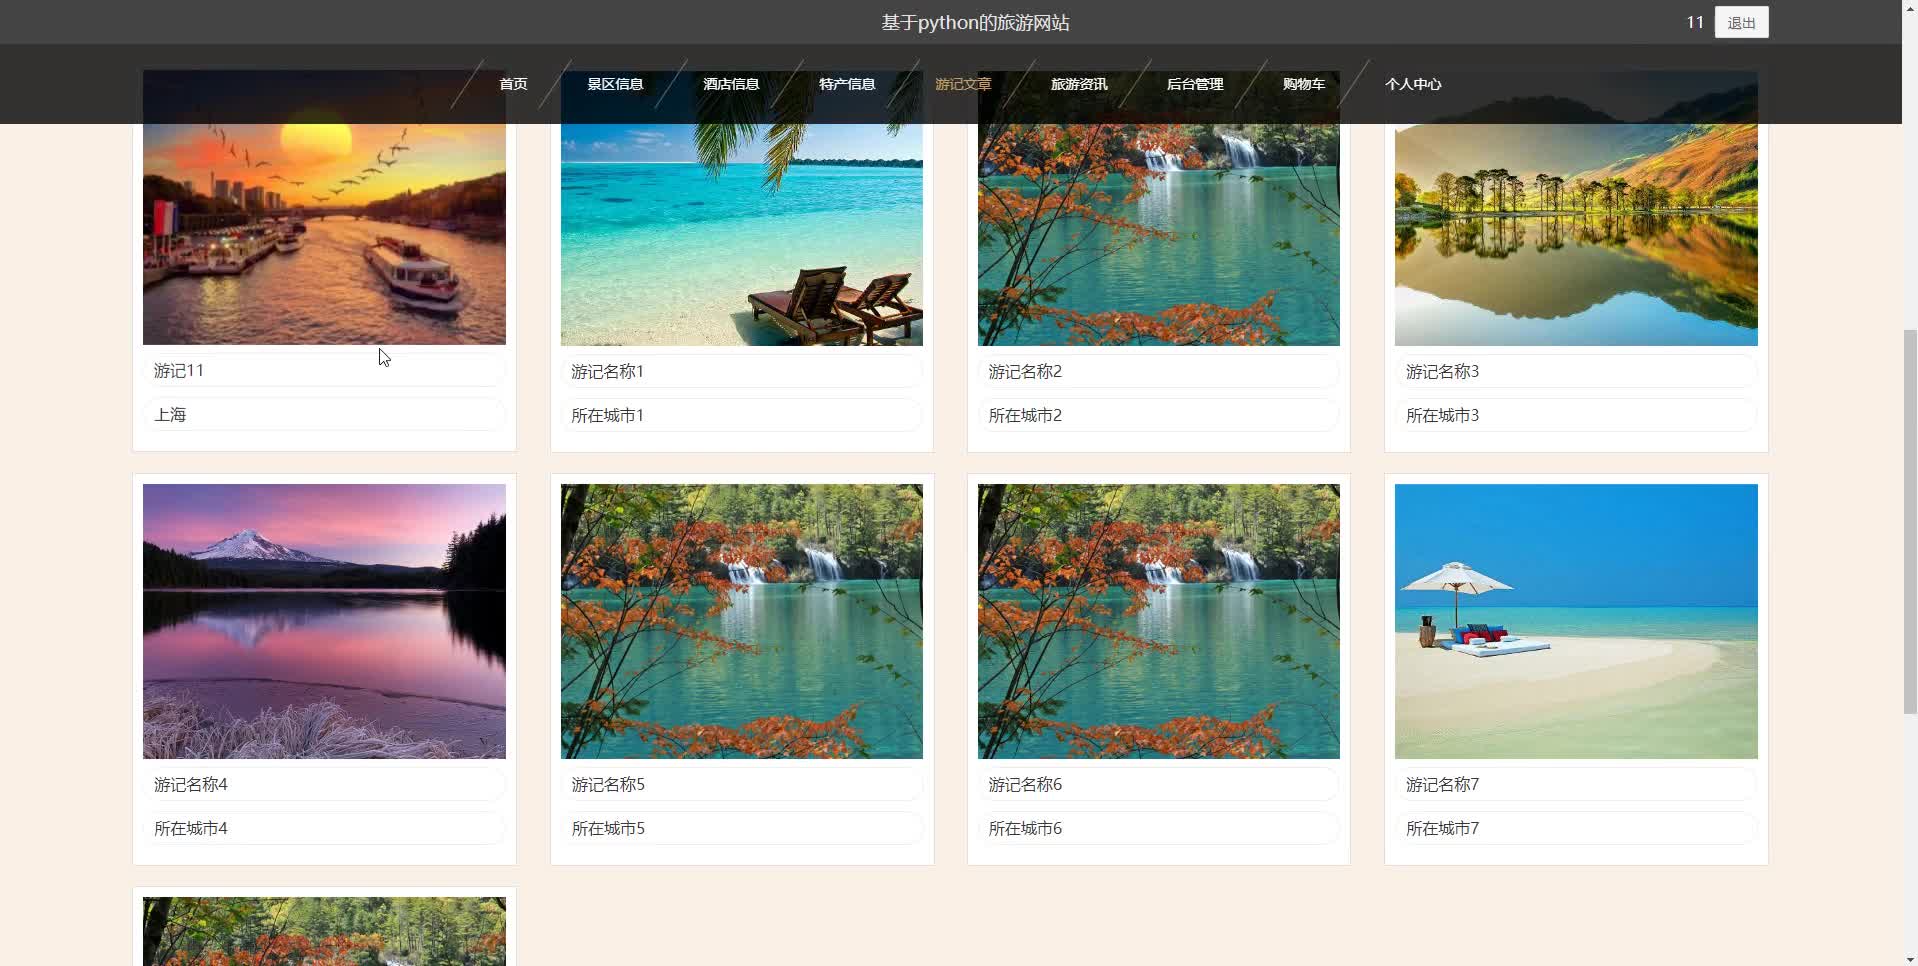Screen dimensions: 1918x966
Task: Click the 退出 logout button
Action: pyautogui.click(x=1741, y=22)
